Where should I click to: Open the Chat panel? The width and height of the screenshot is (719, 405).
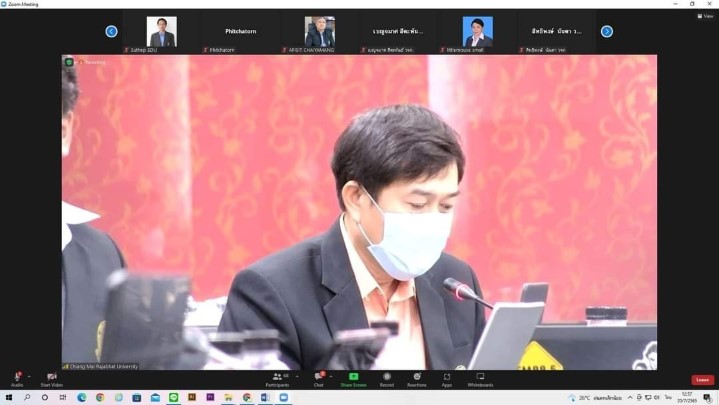pyautogui.click(x=319, y=379)
